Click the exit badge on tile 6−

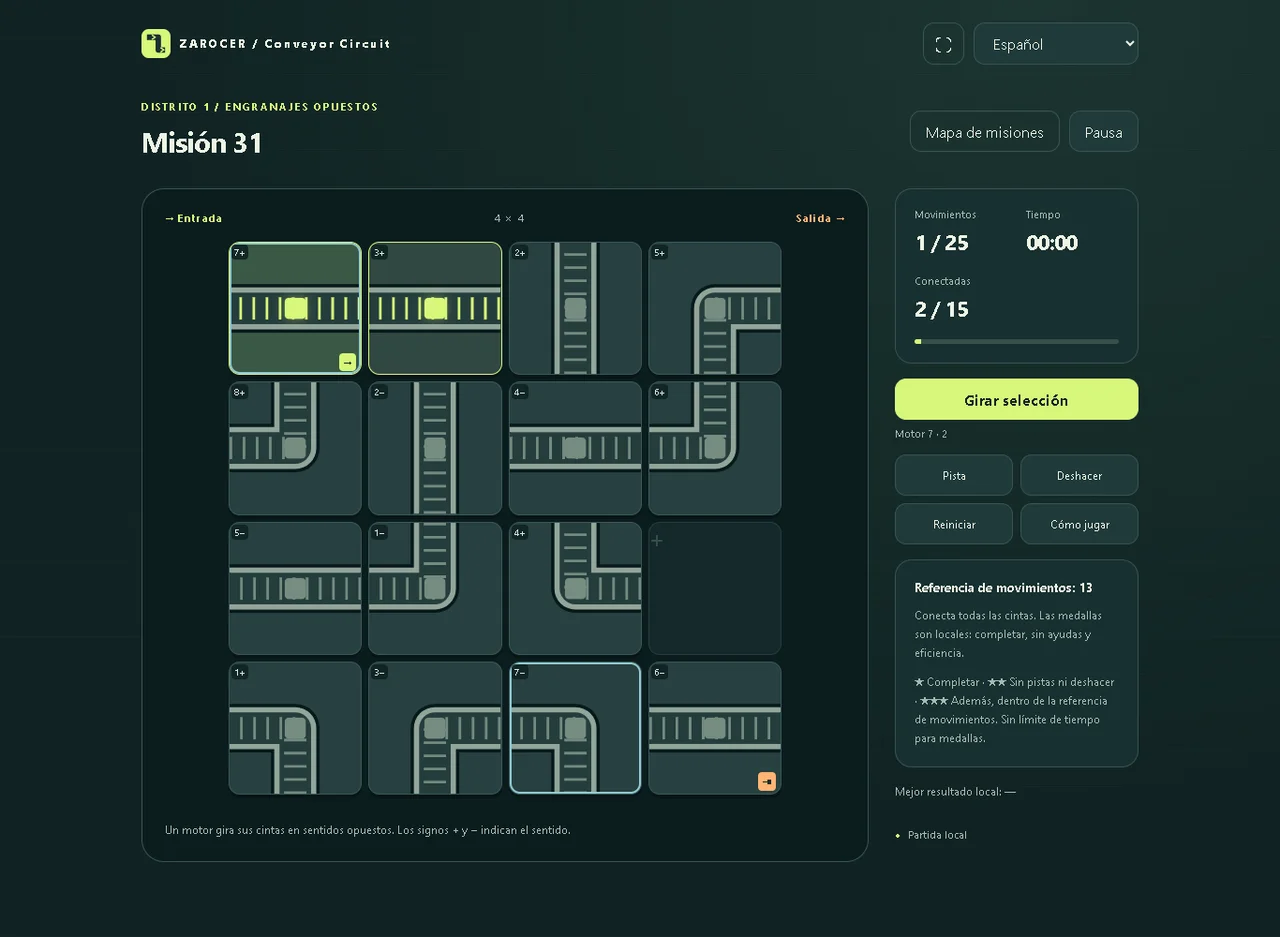pyautogui.click(x=767, y=782)
